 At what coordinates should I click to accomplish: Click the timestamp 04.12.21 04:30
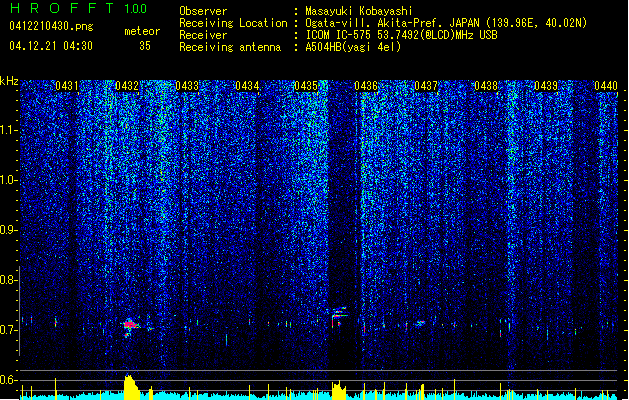pyautogui.click(x=51, y=46)
